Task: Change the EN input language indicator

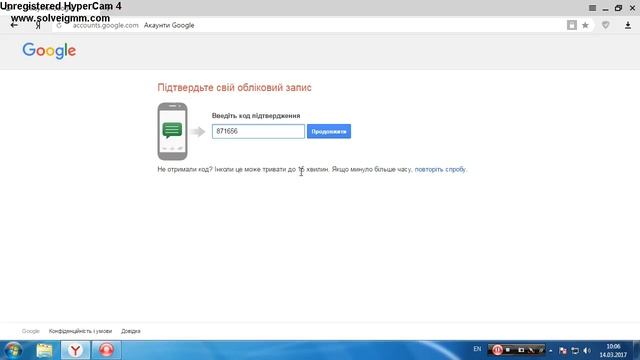Action: [477, 349]
